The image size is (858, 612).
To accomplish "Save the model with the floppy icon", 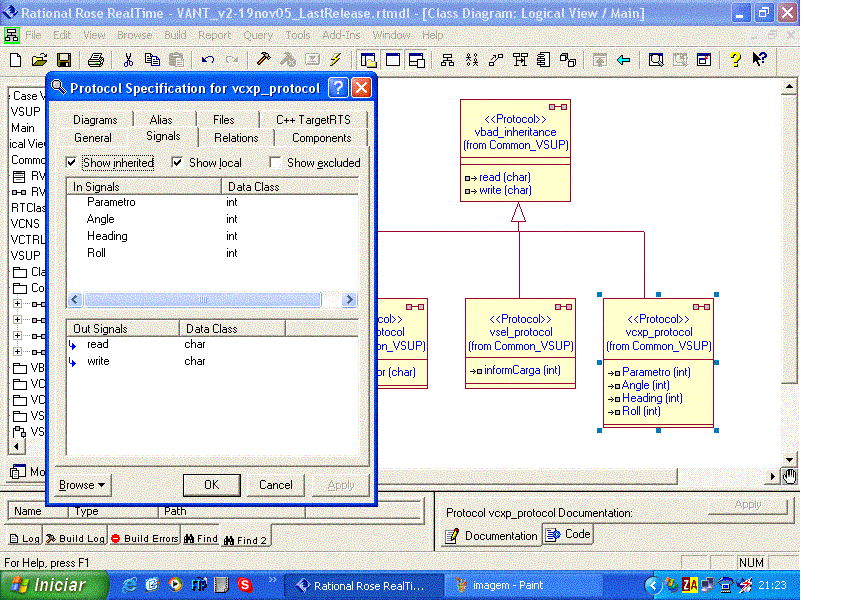I will pos(64,60).
